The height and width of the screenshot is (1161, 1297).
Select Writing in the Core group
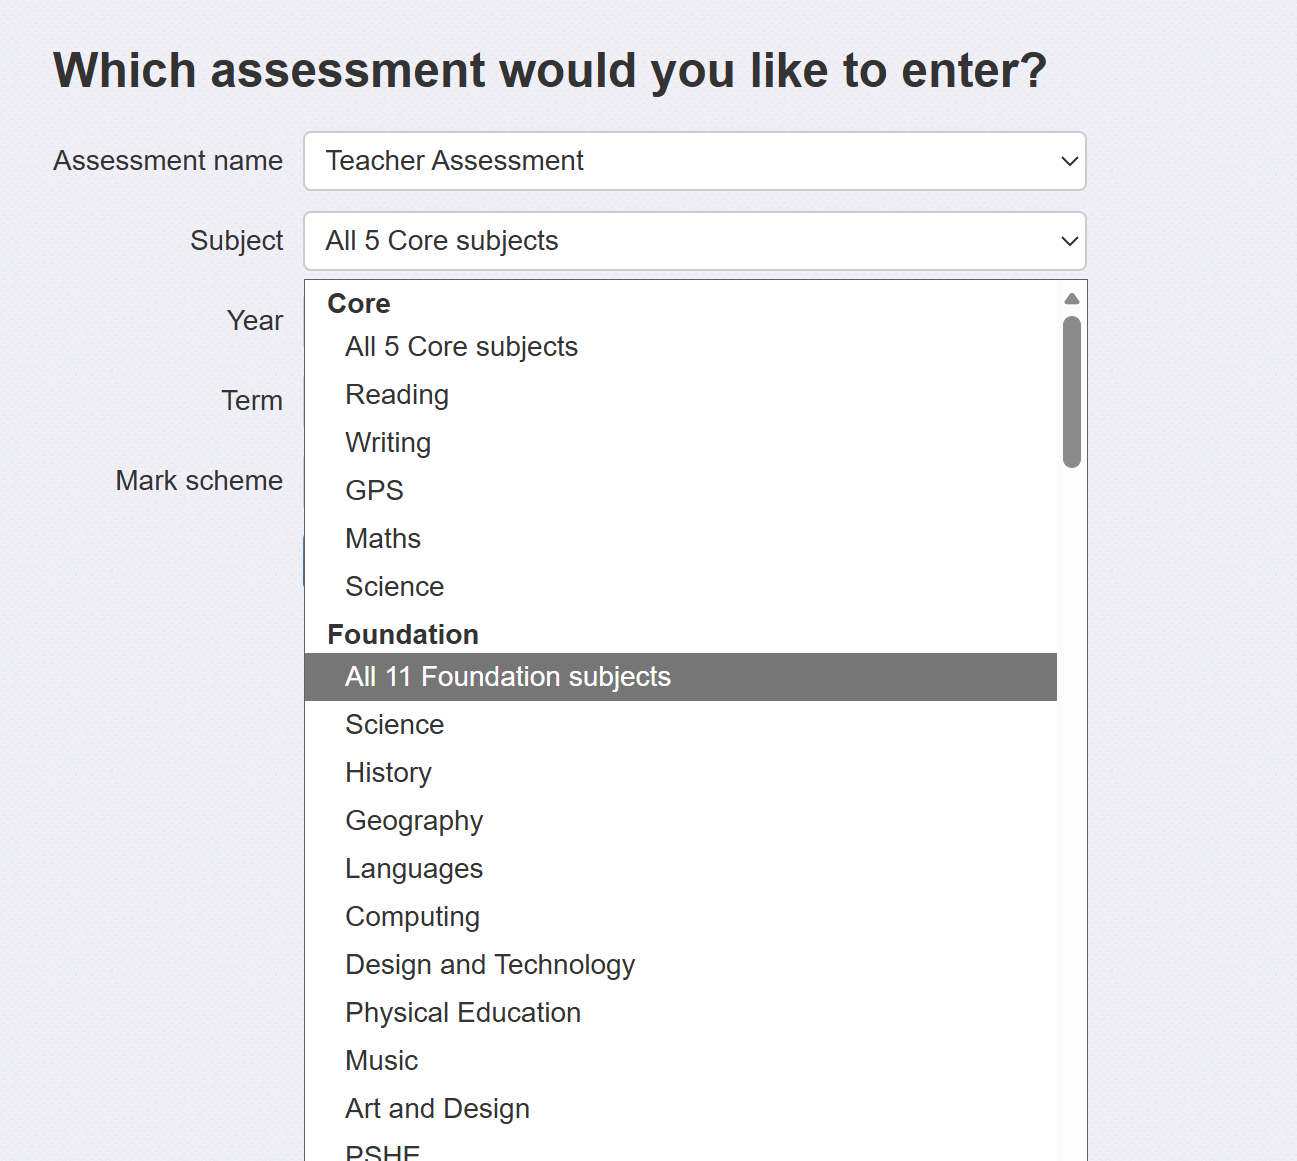click(388, 443)
